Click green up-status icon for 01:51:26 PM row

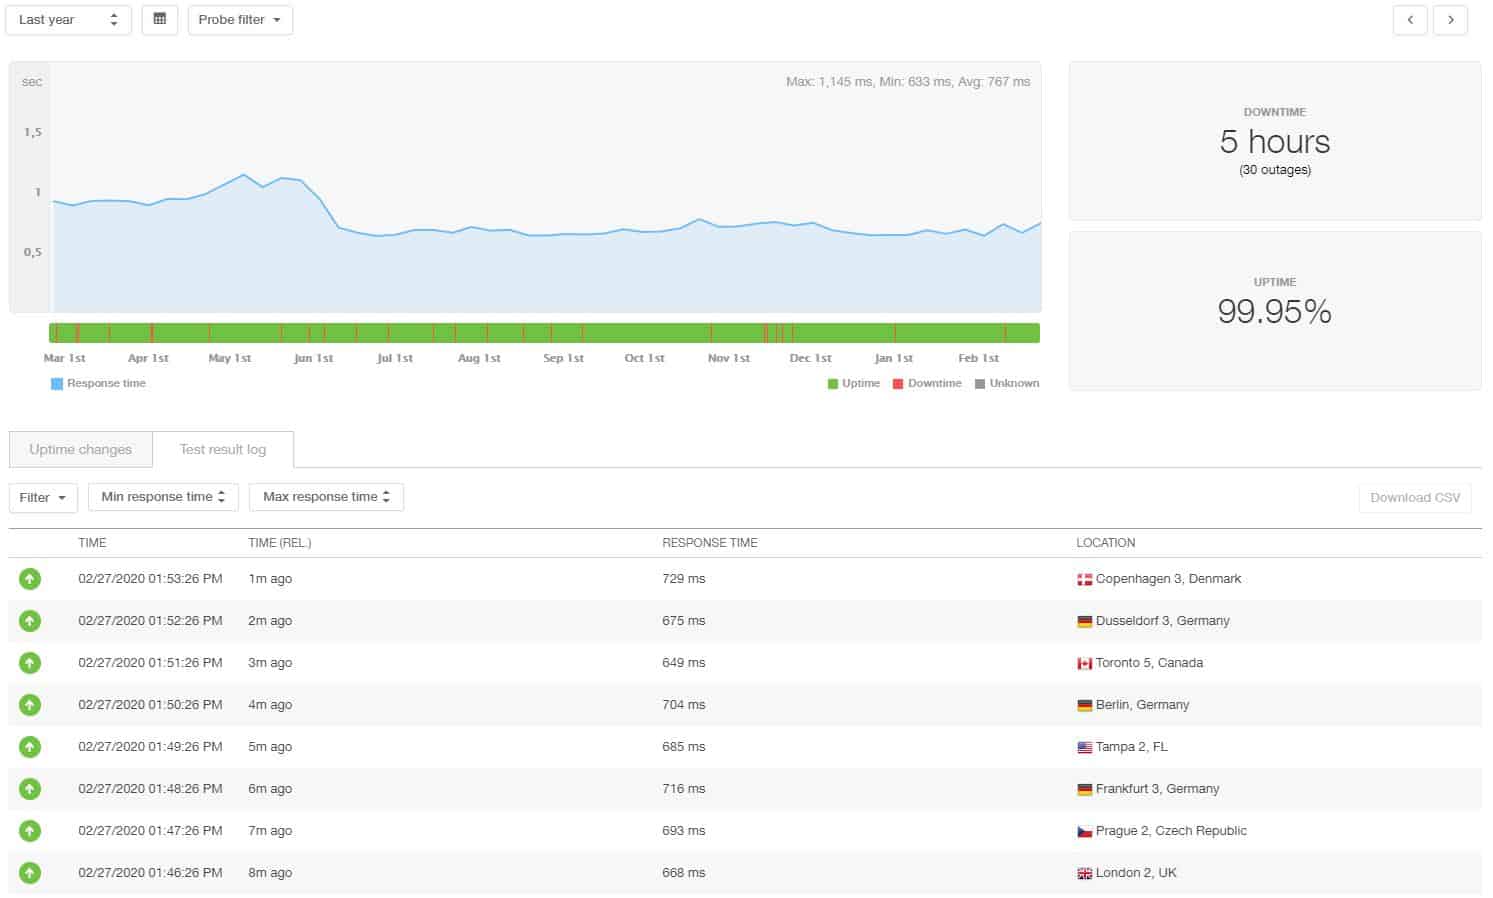[30, 663]
